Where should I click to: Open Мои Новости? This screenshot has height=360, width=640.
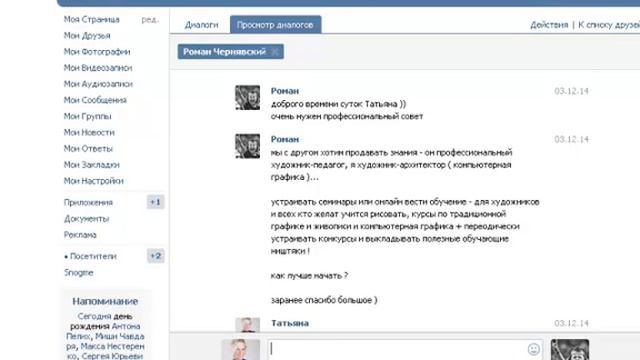89,133
